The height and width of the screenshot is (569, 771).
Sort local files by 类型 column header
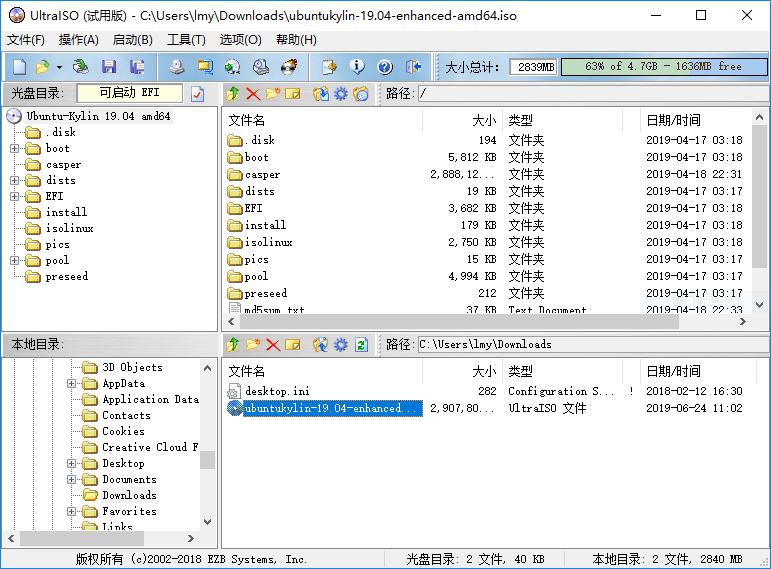563,371
